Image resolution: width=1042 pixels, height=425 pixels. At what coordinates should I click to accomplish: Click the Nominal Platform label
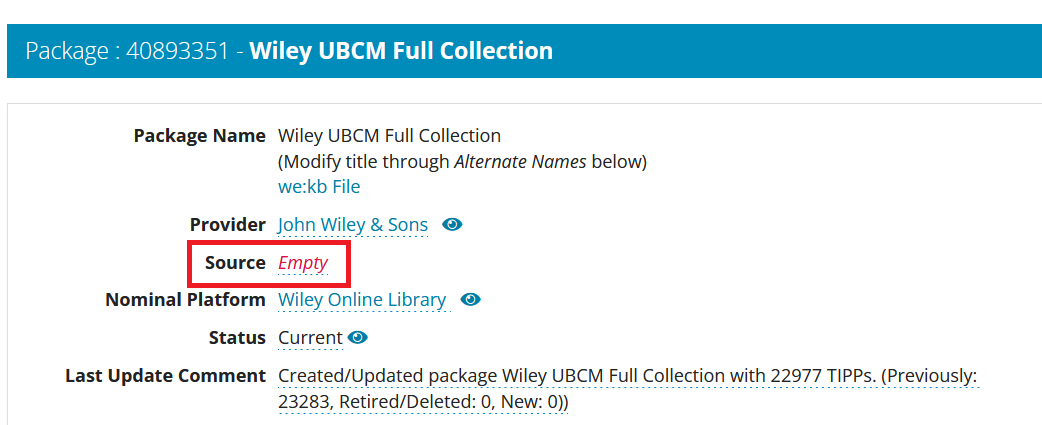[x=185, y=300]
